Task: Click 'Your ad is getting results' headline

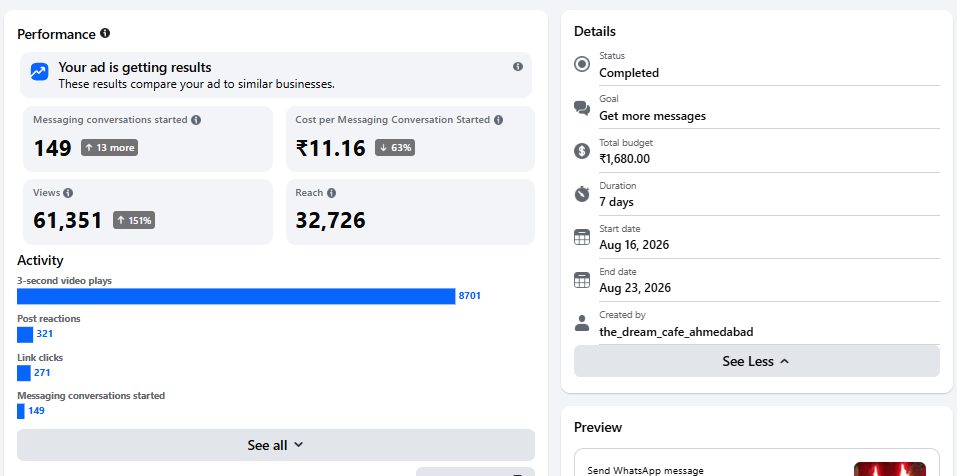Action: point(135,68)
